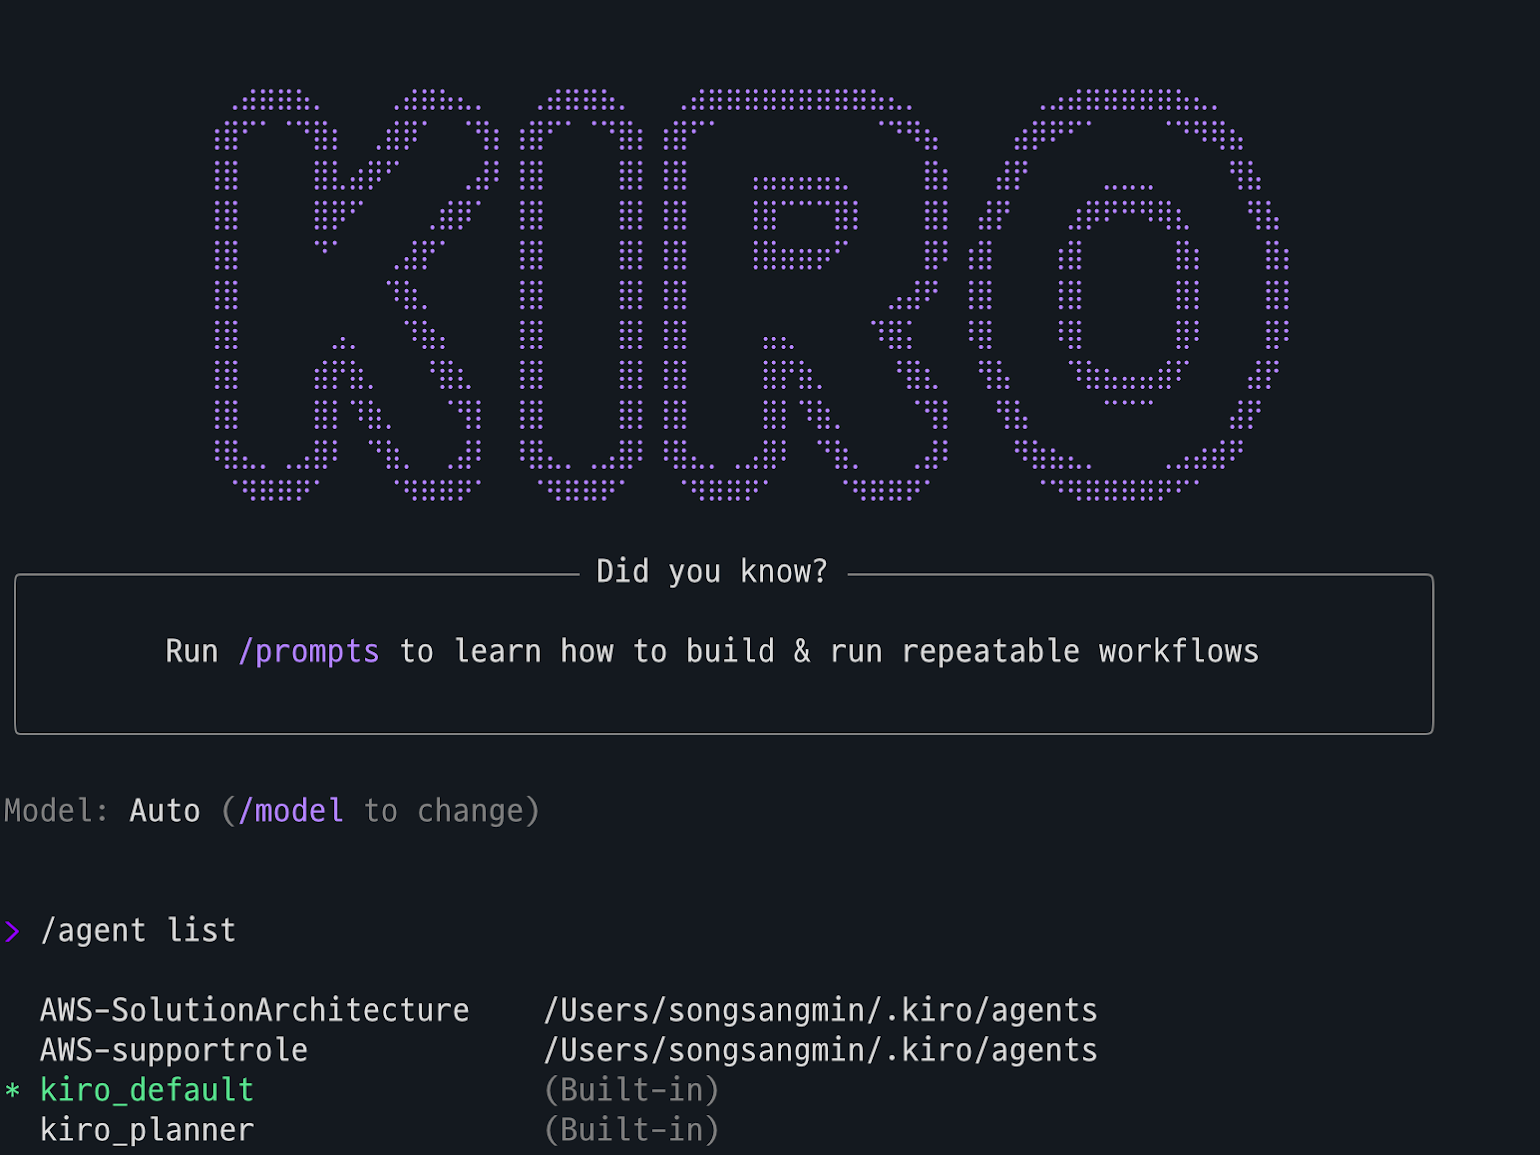The width and height of the screenshot is (1540, 1155).
Task: Click the "repeatable workflows" tip text
Action: point(1080,652)
